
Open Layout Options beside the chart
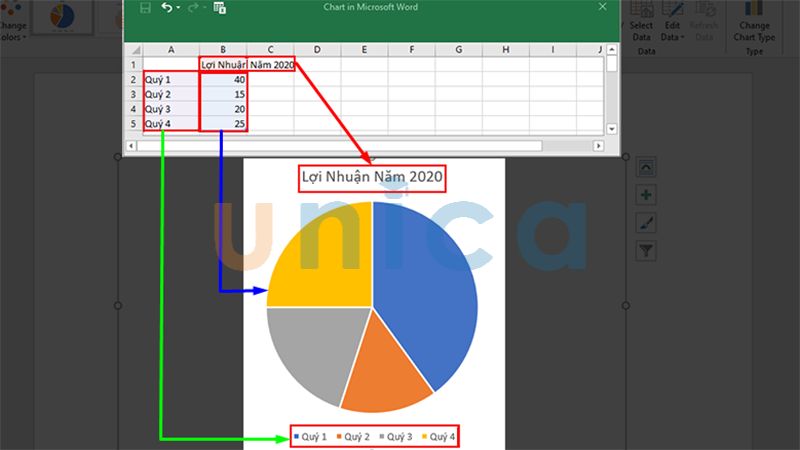point(646,167)
